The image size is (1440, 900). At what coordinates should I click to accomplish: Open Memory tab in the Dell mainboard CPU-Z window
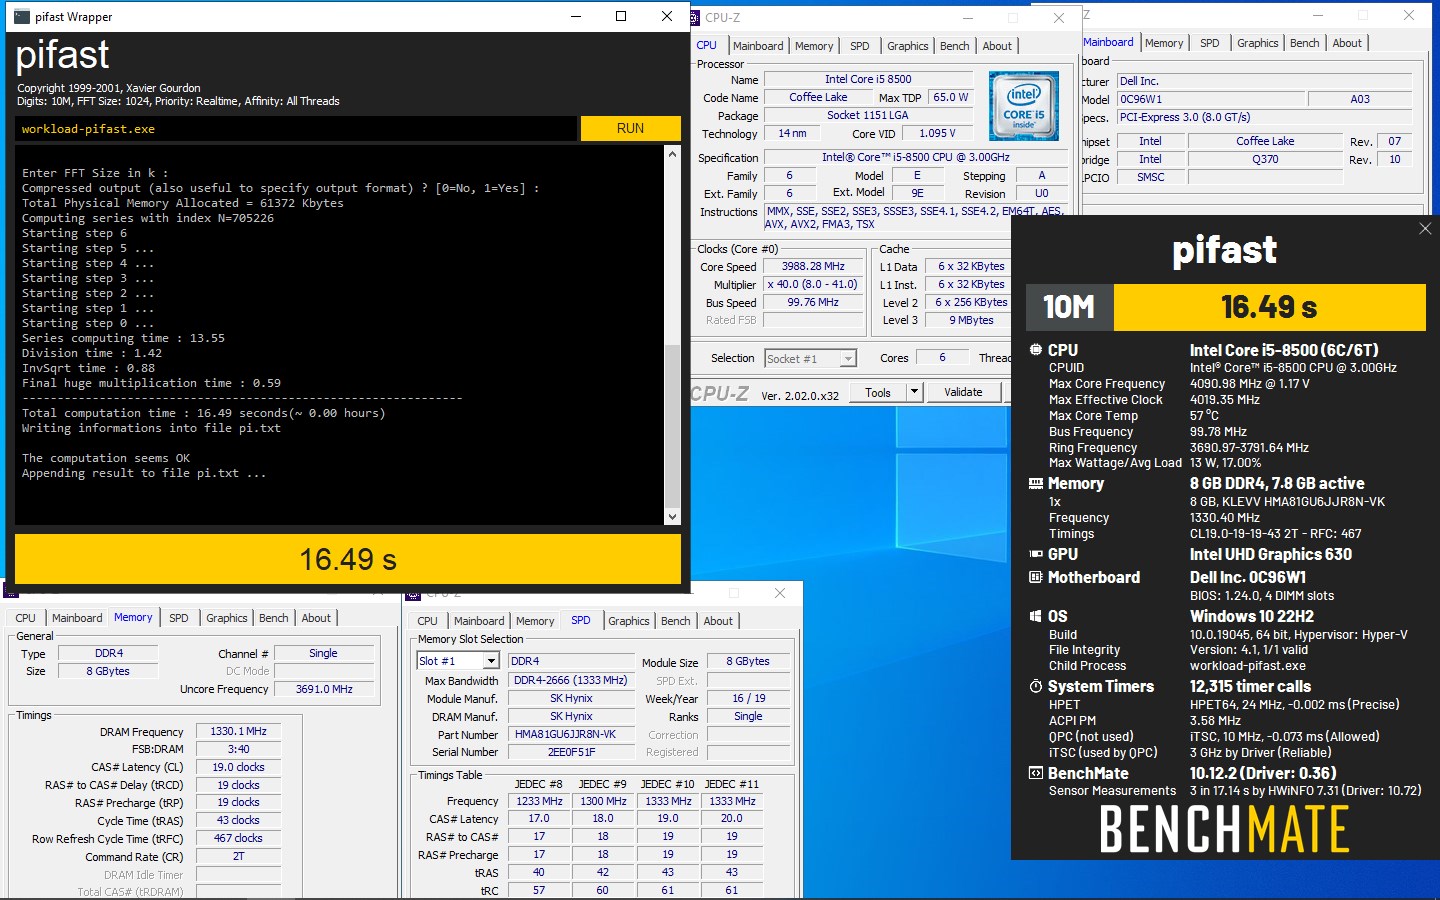1164,43
